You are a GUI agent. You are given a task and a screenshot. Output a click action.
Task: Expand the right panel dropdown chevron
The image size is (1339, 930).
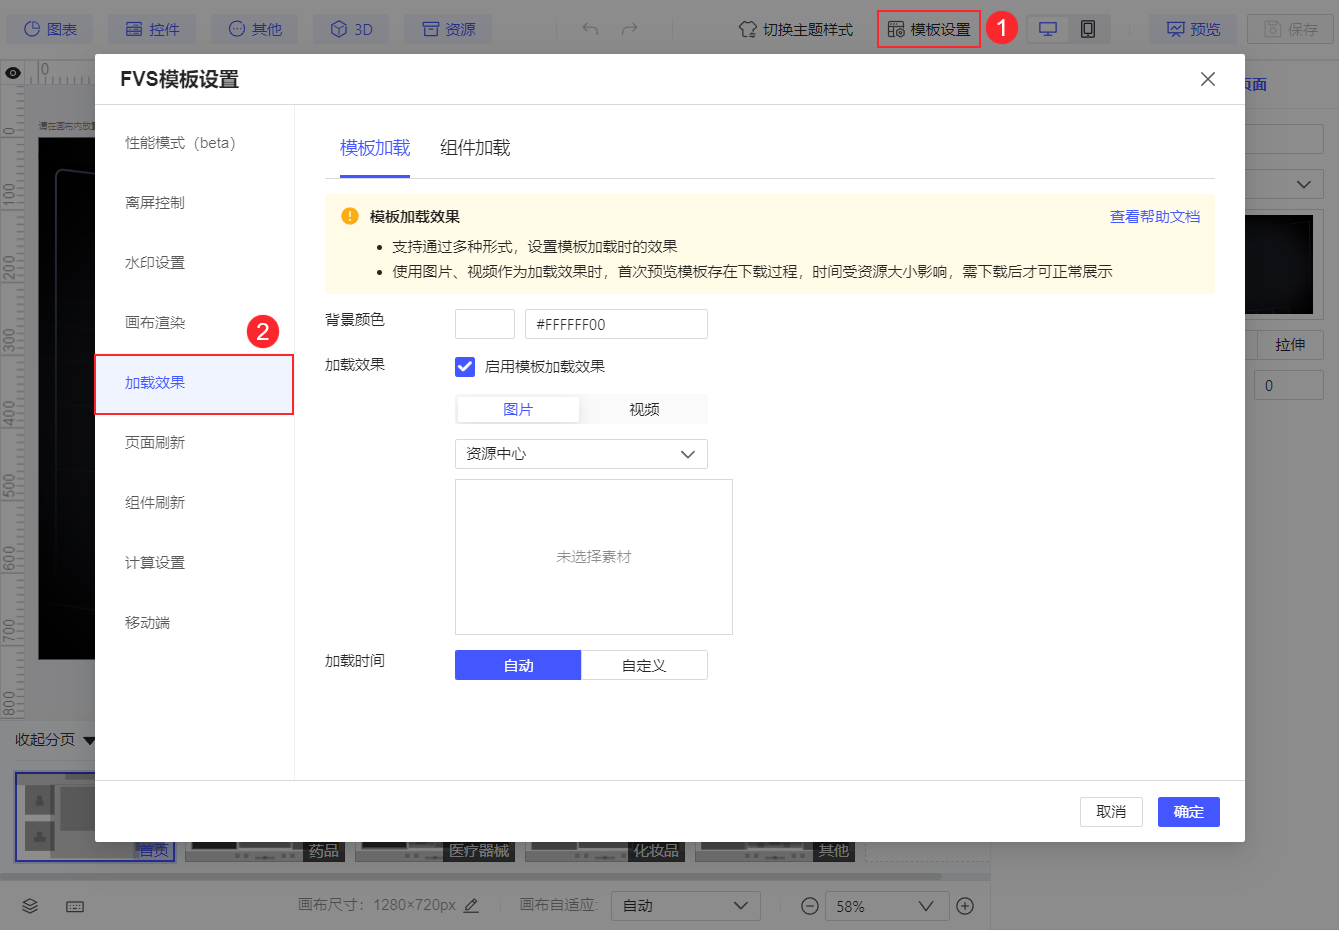point(1303,184)
